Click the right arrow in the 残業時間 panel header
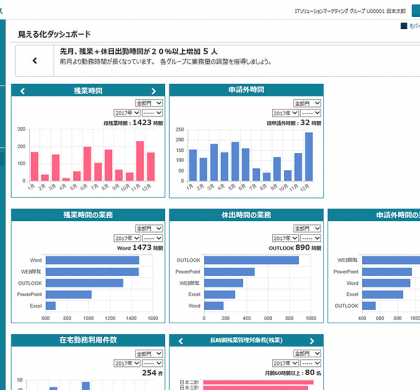The height and width of the screenshot is (390, 420). point(153,91)
